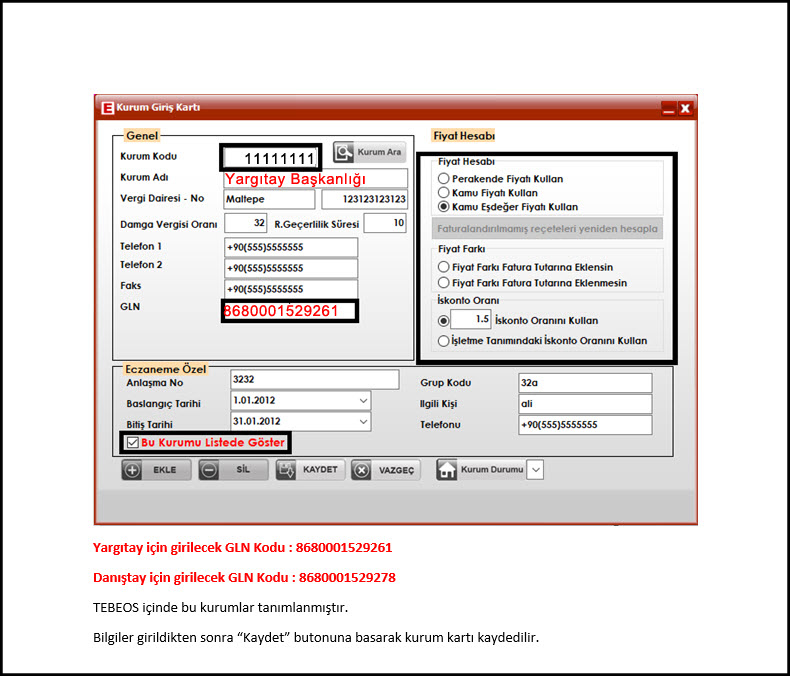790x676 pixels.
Task: Close the Kurum Giriş Kartı window
Action: click(x=685, y=108)
